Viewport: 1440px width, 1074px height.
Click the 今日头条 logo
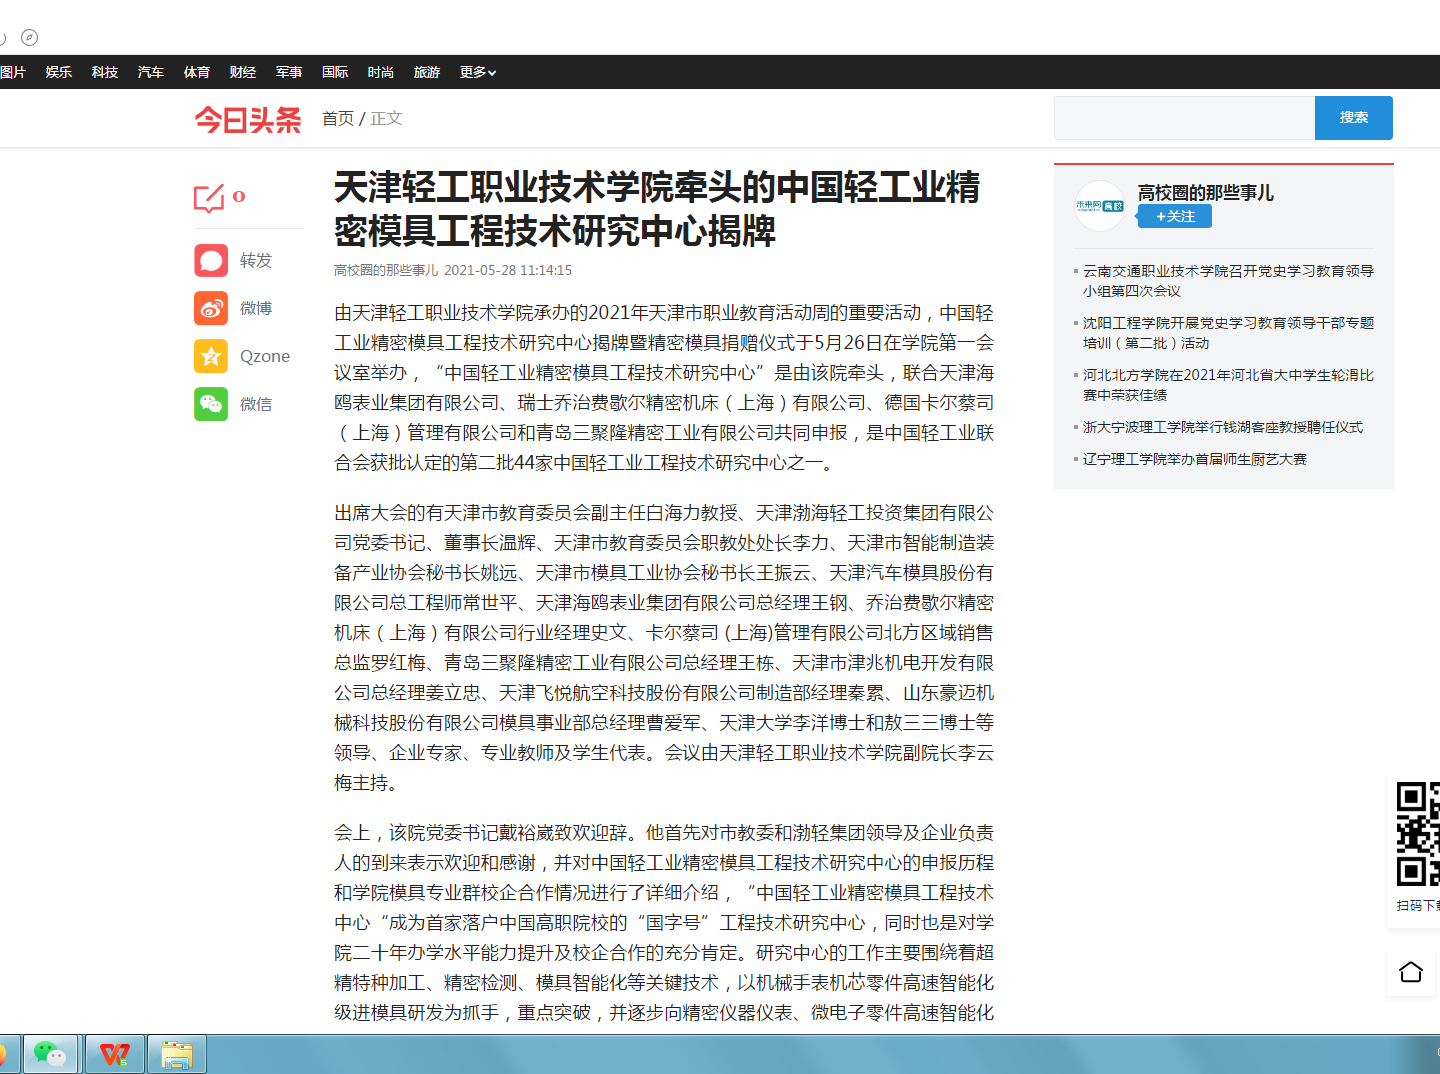click(x=248, y=120)
